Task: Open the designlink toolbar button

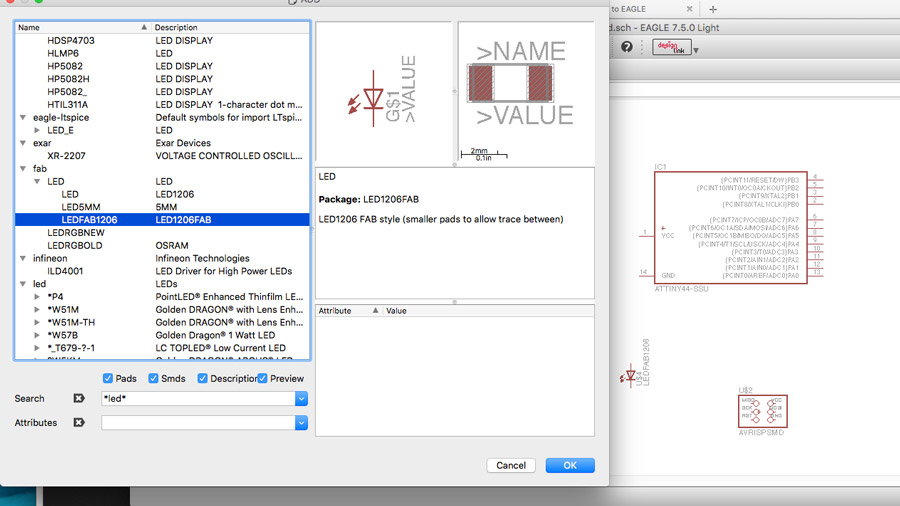Action: 672,47
